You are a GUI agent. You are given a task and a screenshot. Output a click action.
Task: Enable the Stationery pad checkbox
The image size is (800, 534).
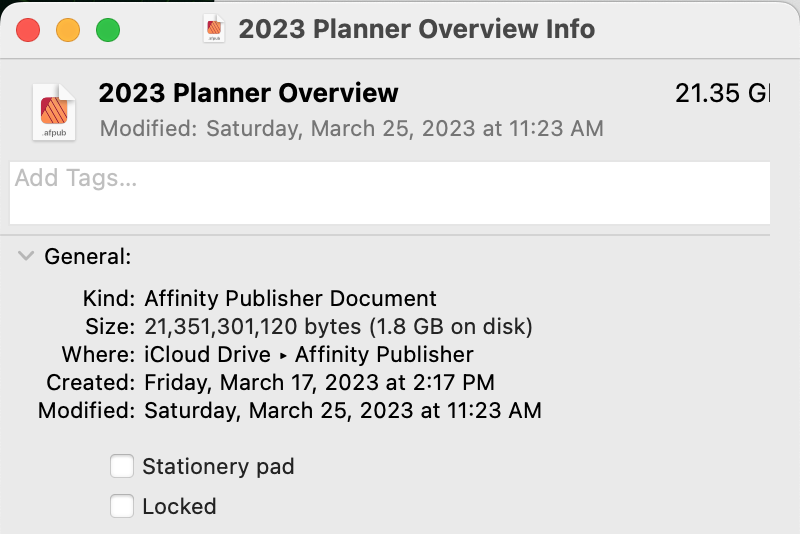[x=122, y=466]
